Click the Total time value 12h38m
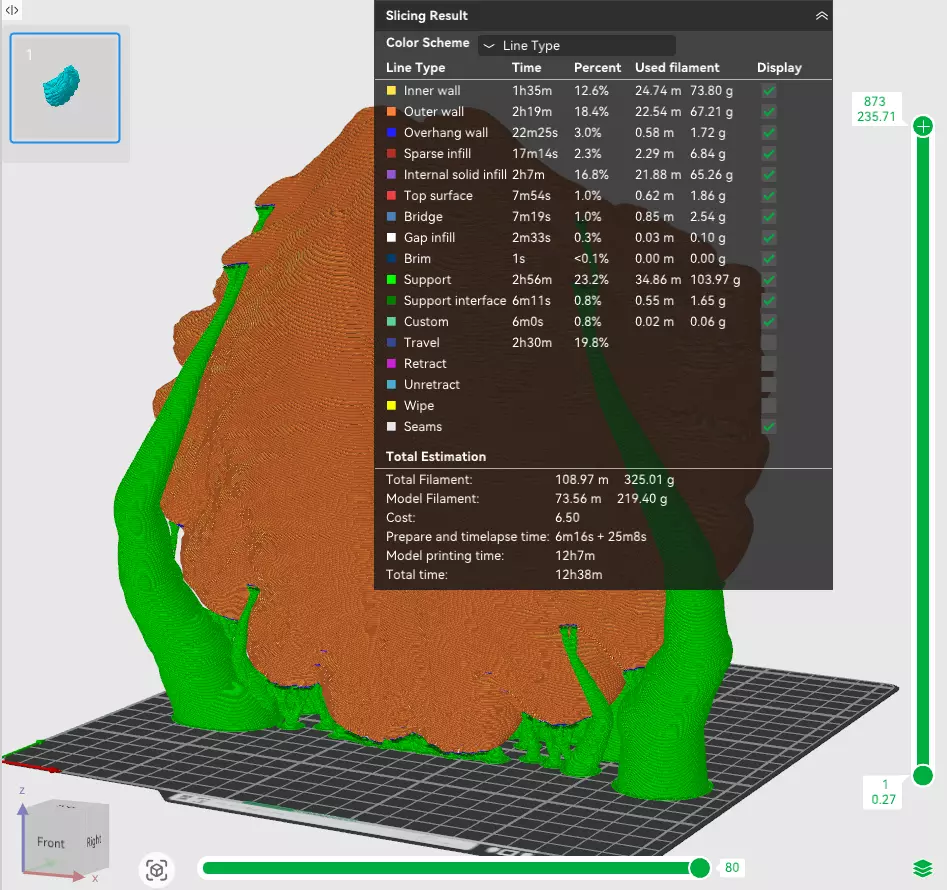 579,575
